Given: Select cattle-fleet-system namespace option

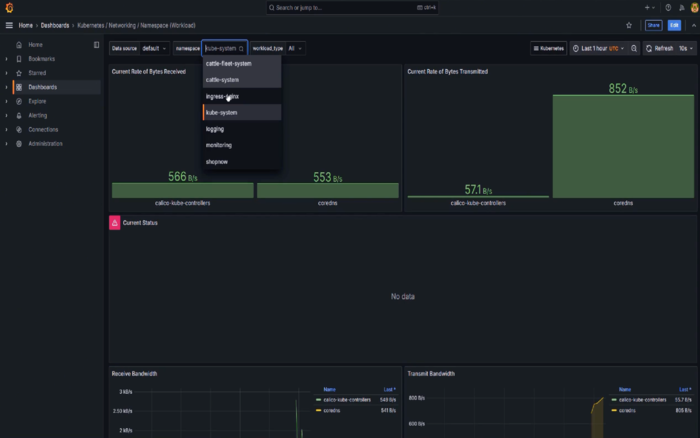Looking at the screenshot, I should [242, 63].
